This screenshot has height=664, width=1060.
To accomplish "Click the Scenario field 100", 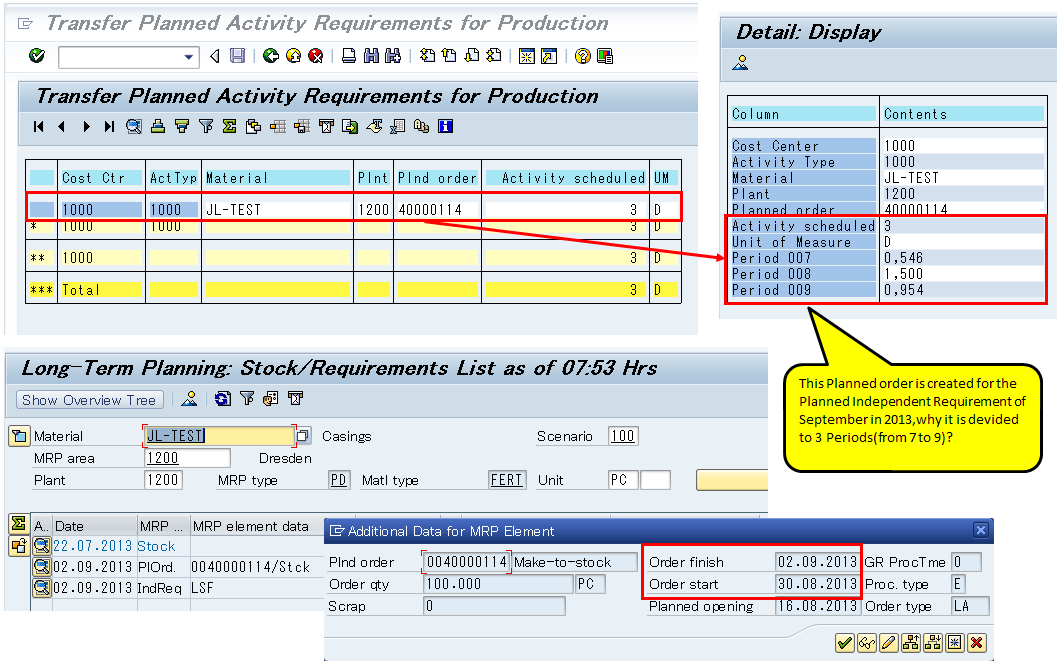I will point(622,436).
